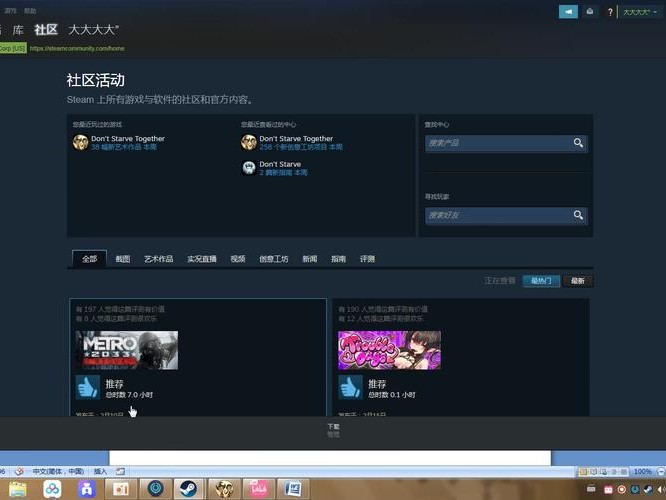This screenshot has height=500, width=666.
Task: Click the steamcommunity.com URL address
Action: [x=77, y=48]
